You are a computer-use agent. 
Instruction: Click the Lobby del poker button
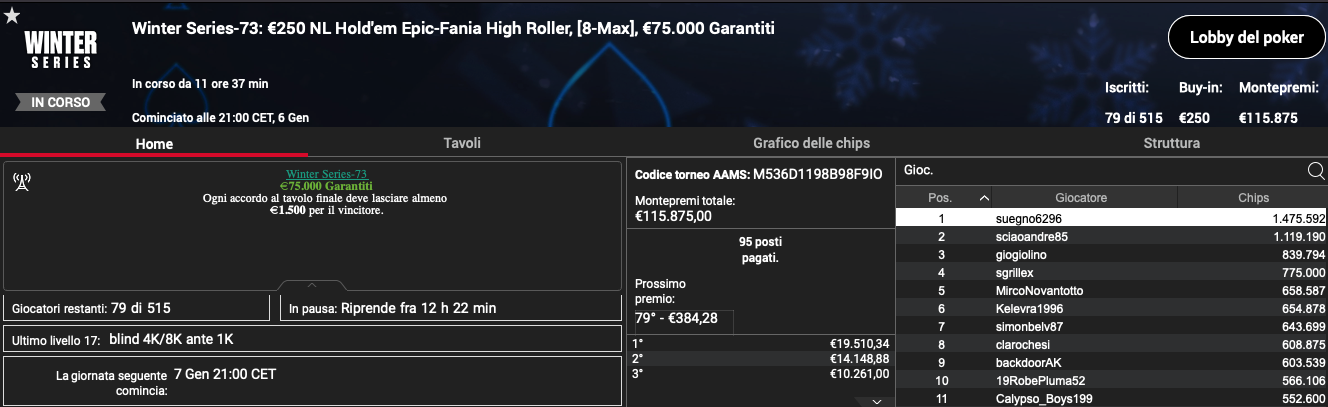[1246, 37]
